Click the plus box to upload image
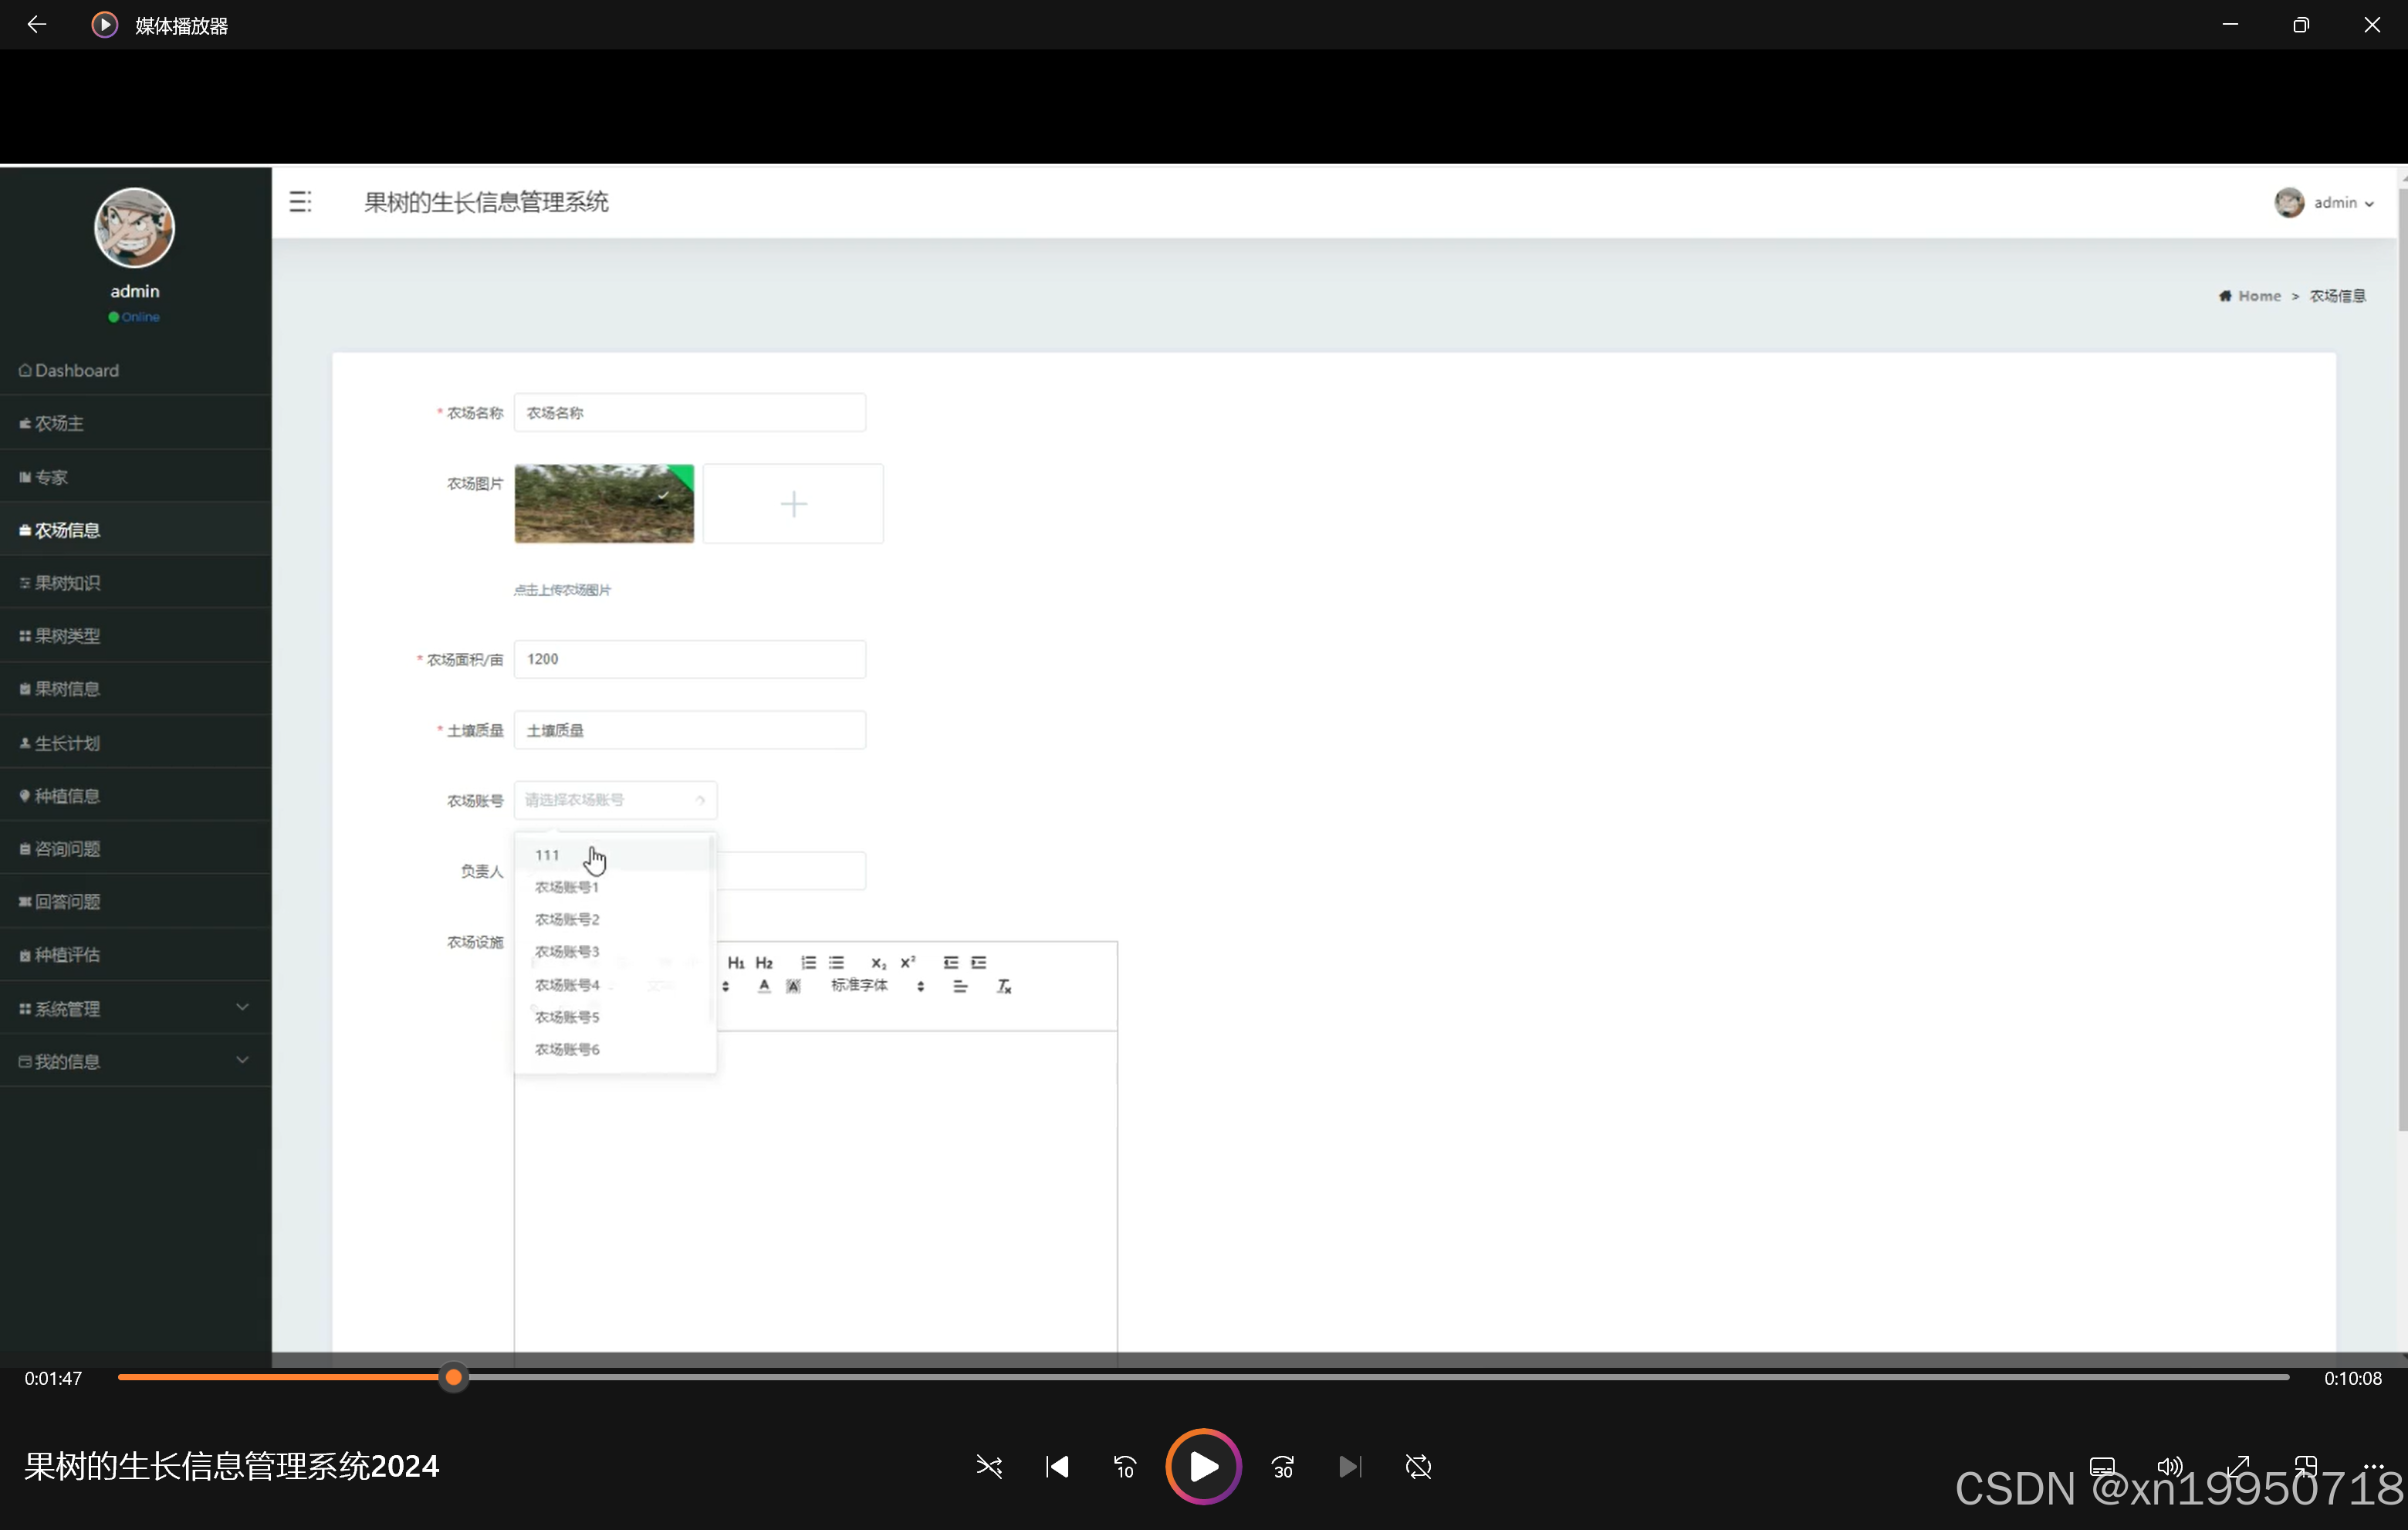Image resolution: width=2408 pixels, height=1530 pixels. coord(793,503)
